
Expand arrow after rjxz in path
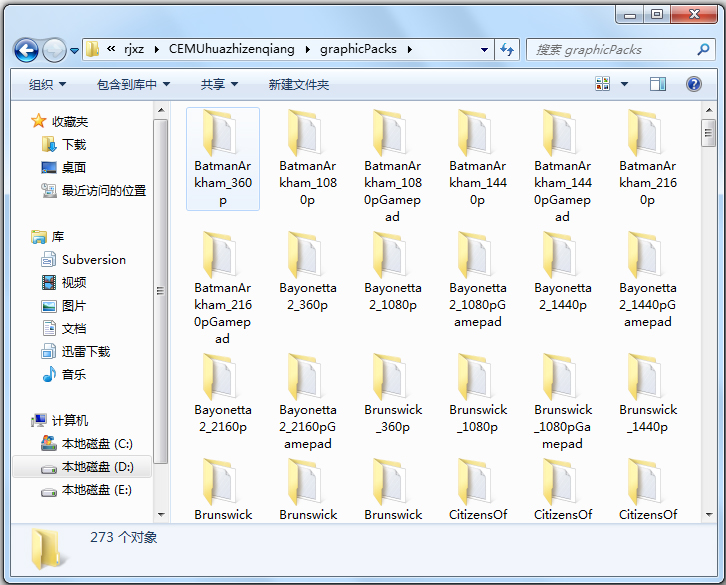click(x=156, y=50)
